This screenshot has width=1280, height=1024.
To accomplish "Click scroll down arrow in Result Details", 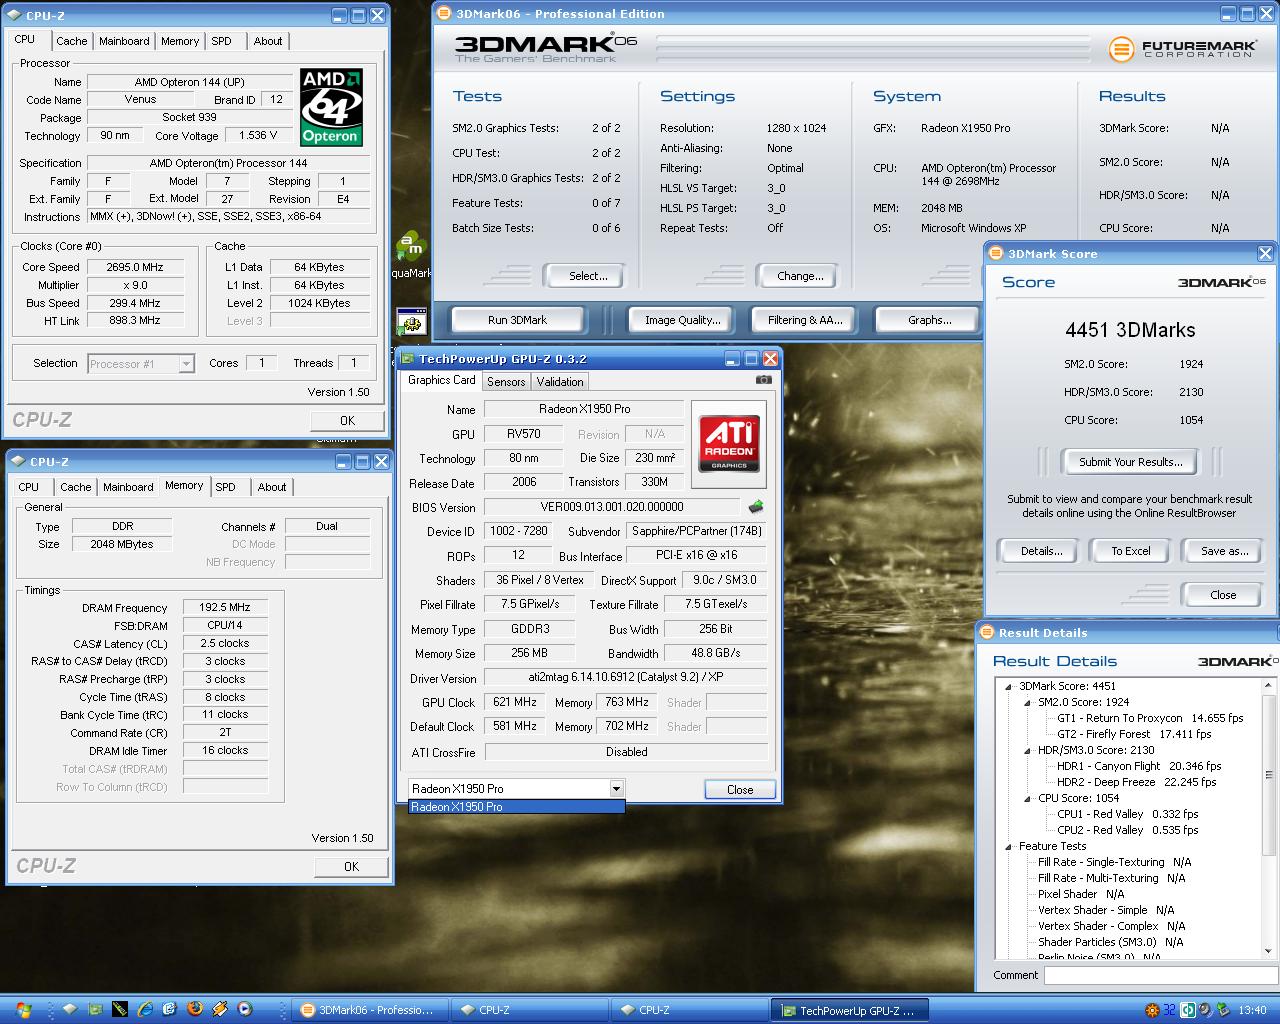I will [x=1269, y=951].
